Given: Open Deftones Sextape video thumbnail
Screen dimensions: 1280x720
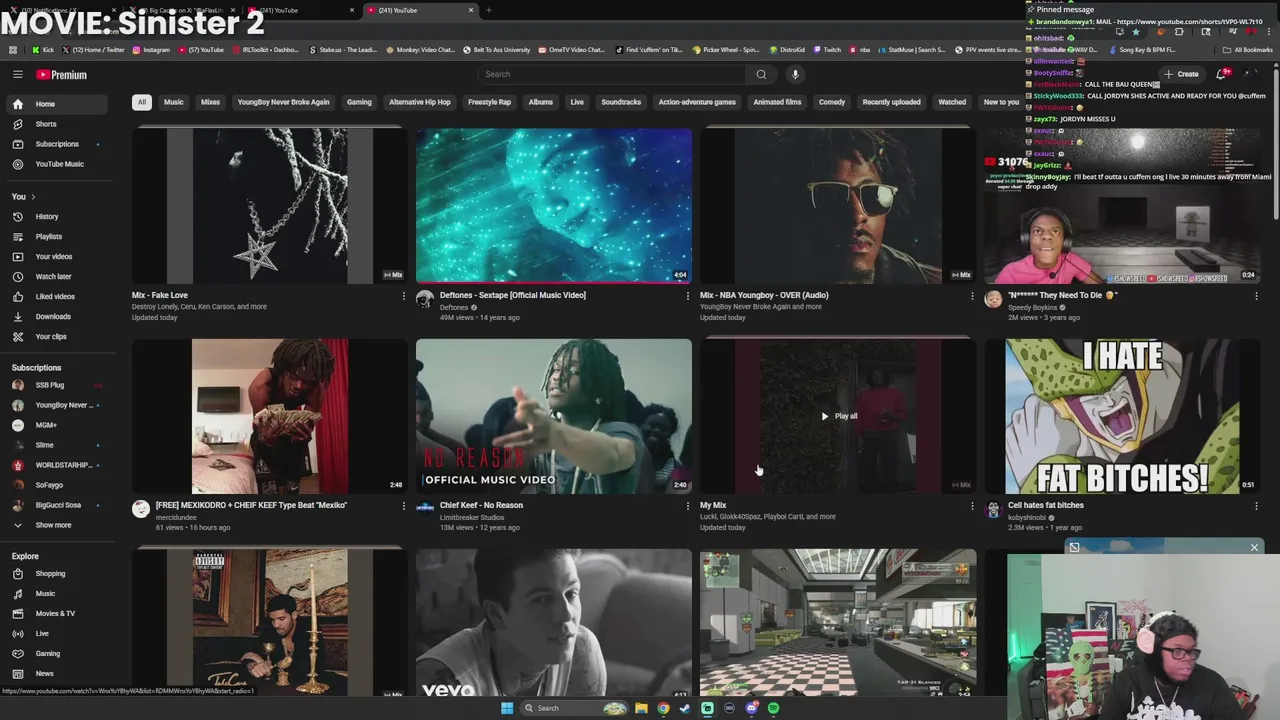Looking at the screenshot, I should pos(554,206).
